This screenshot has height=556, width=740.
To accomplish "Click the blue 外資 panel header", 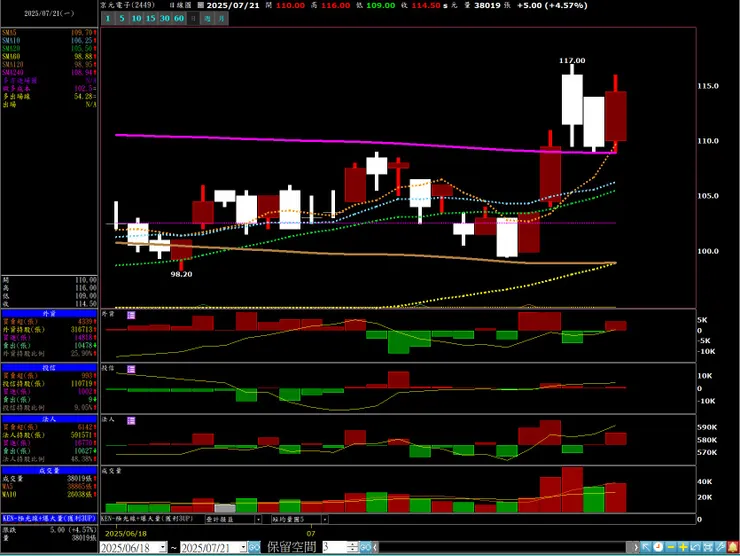I will (x=49, y=313).
